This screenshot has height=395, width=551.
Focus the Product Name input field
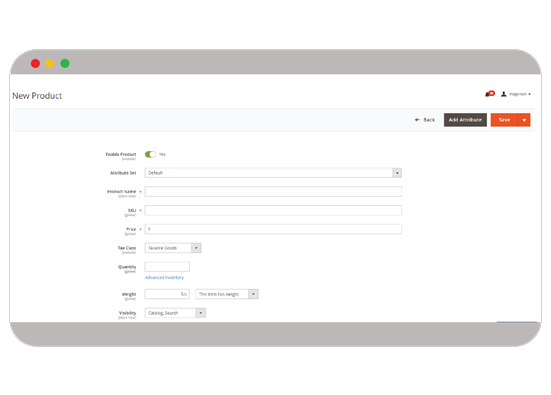pyautogui.click(x=273, y=192)
